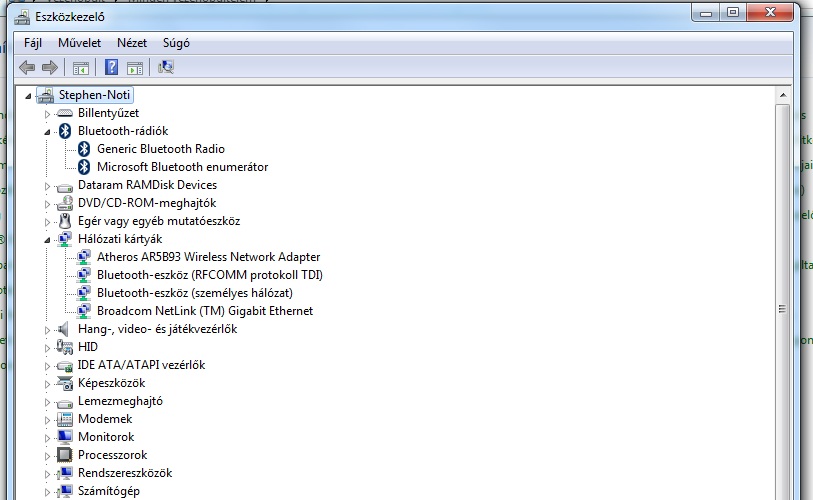Collapse the Bluetooth-rádiók category
The width and height of the screenshot is (813, 500).
[x=47, y=132]
